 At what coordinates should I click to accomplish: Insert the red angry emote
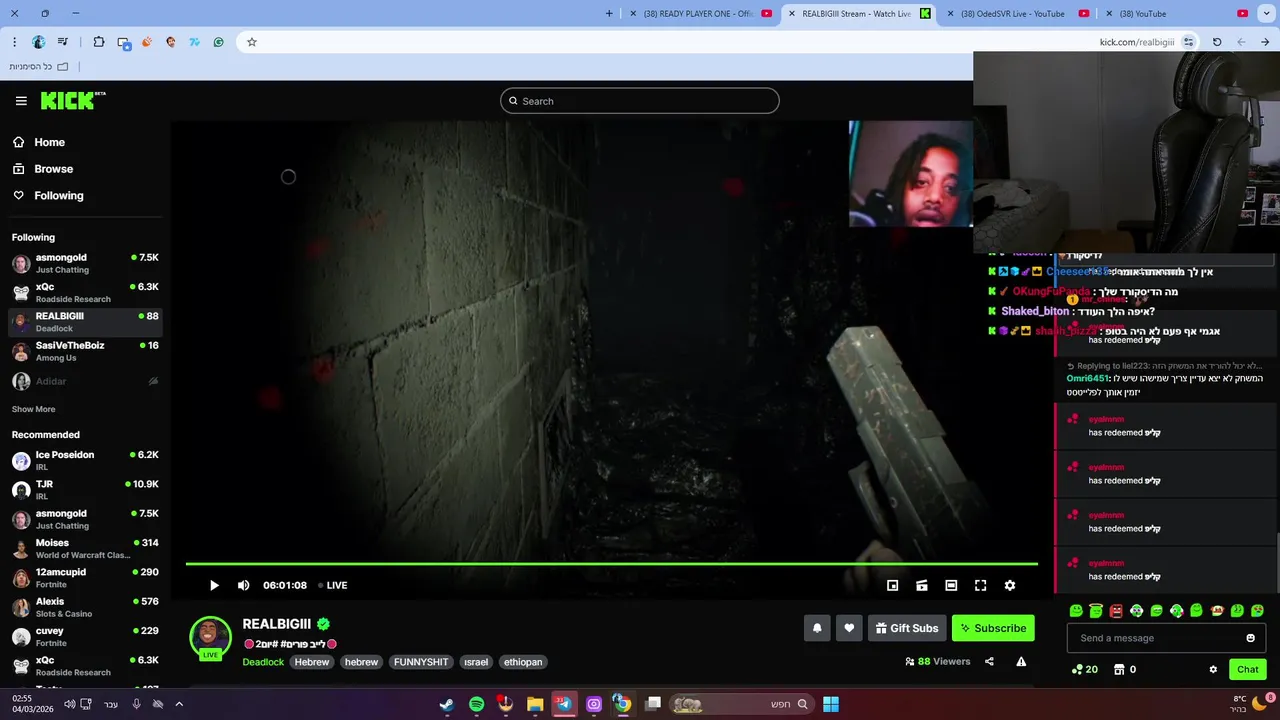1116,611
